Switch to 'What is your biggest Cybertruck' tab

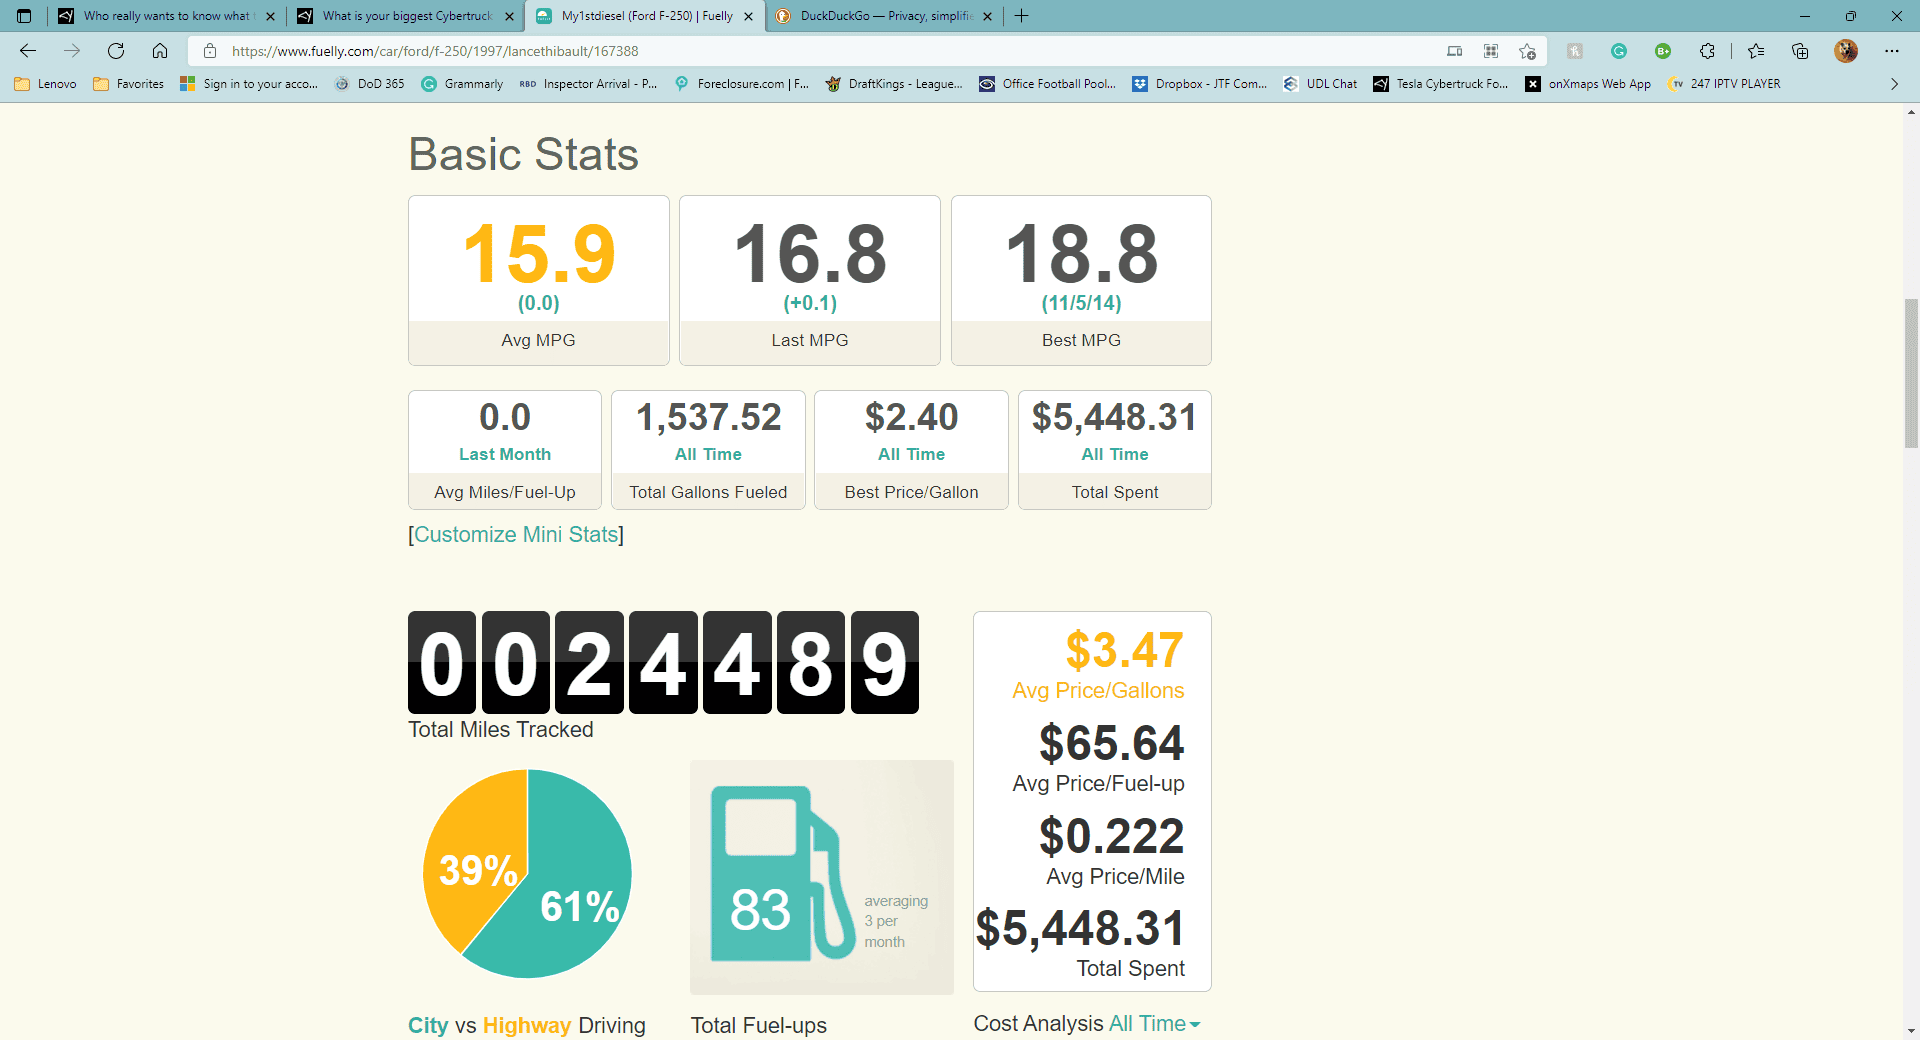point(405,16)
